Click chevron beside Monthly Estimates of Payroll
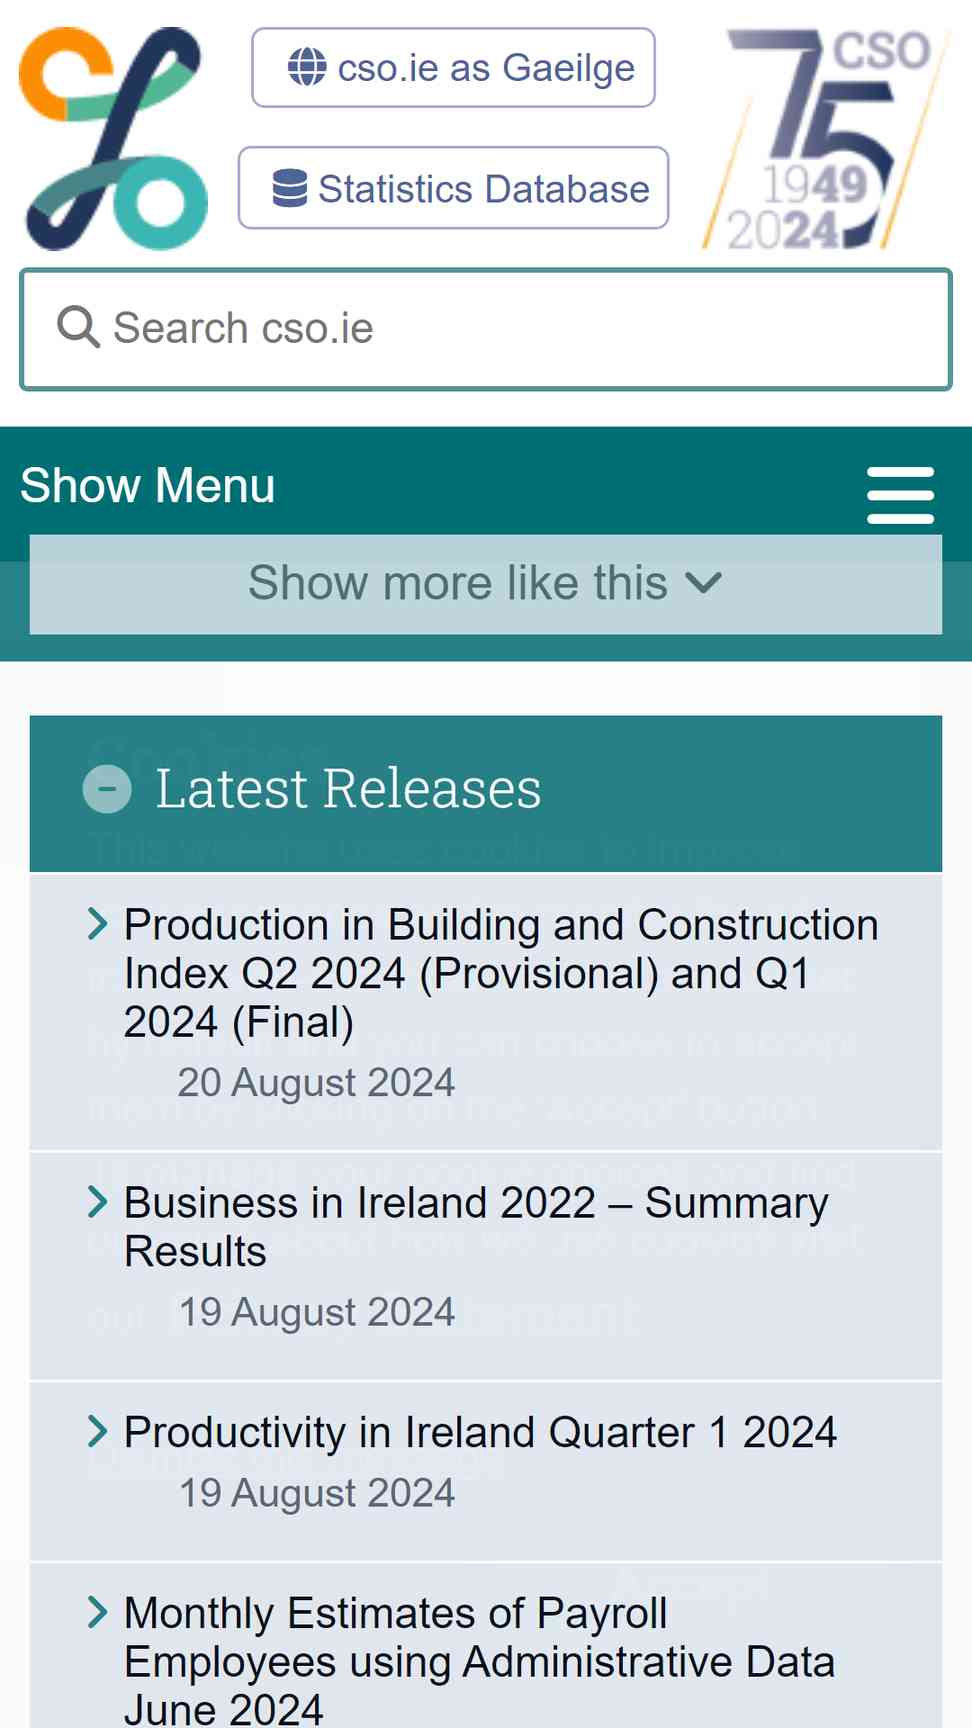 click(97, 1612)
